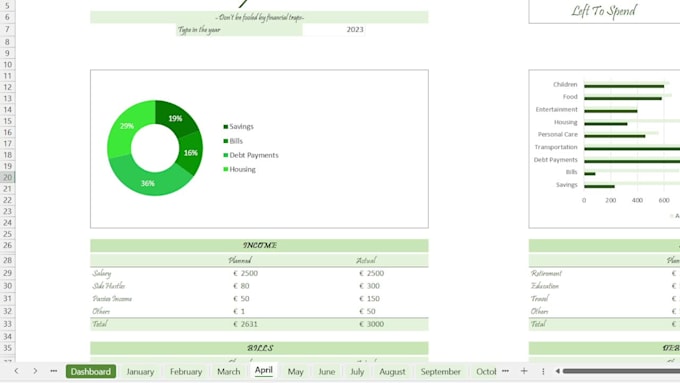Select planned Others value € 1
680x383 pixels.
click(239, 311)
